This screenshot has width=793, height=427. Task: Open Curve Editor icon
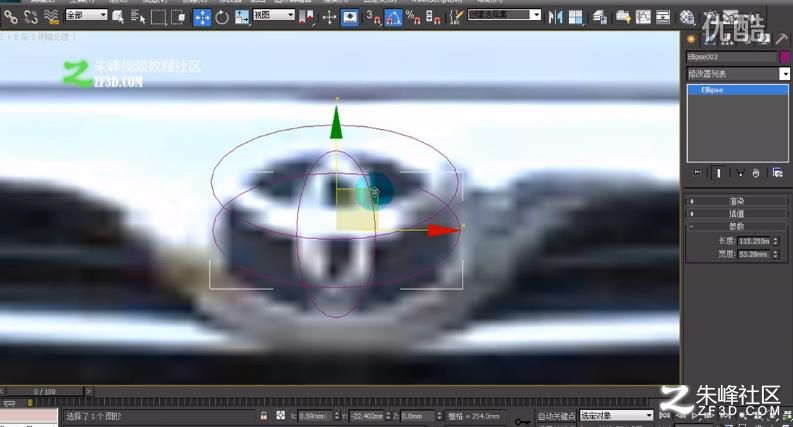[643, 17]
